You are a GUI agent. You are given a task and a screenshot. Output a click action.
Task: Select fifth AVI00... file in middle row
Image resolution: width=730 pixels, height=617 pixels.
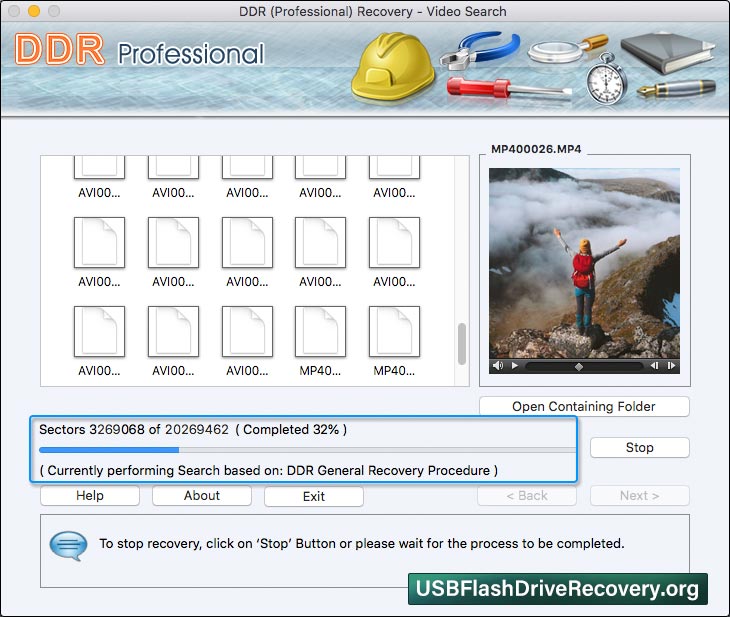(394, 243)
